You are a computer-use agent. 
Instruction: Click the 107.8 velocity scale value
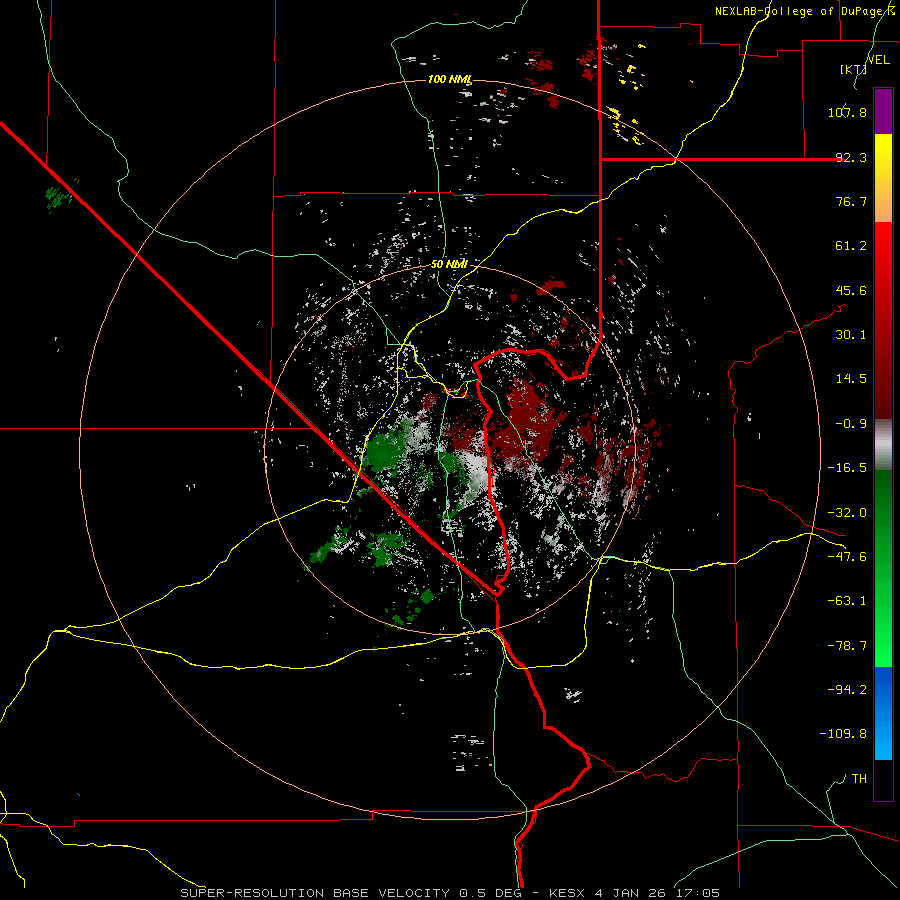847,112
